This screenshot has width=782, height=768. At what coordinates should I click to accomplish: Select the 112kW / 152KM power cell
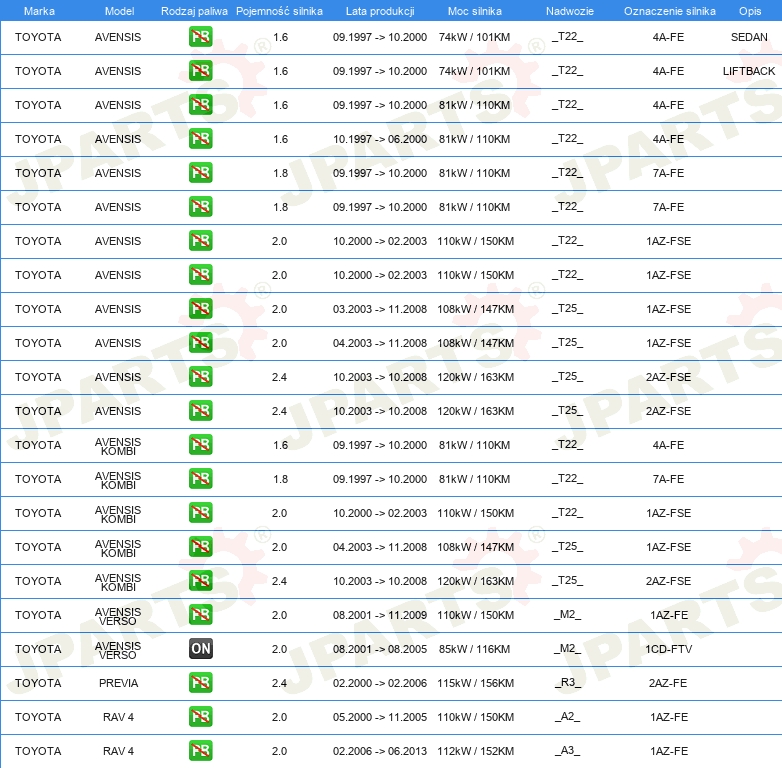[x=475, y=751]
